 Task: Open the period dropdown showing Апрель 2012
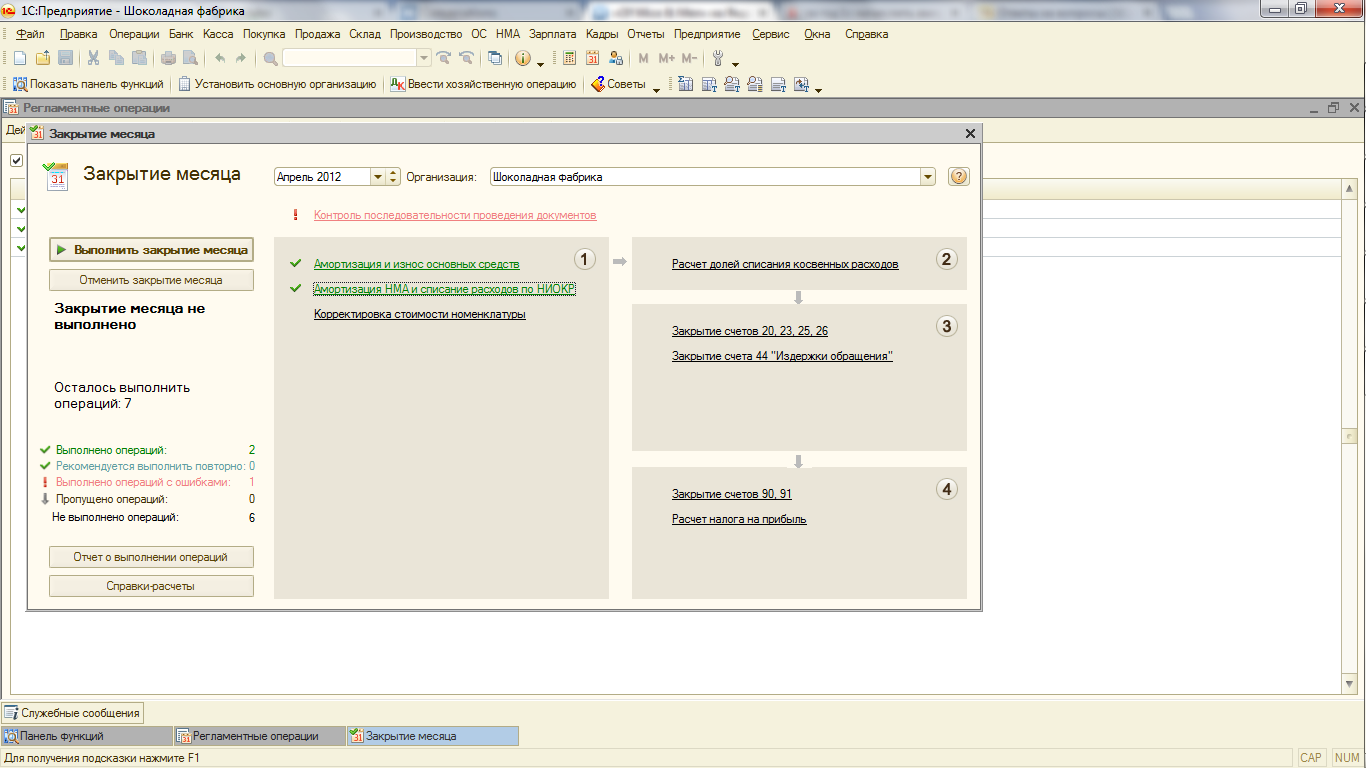tap(378, 177)
